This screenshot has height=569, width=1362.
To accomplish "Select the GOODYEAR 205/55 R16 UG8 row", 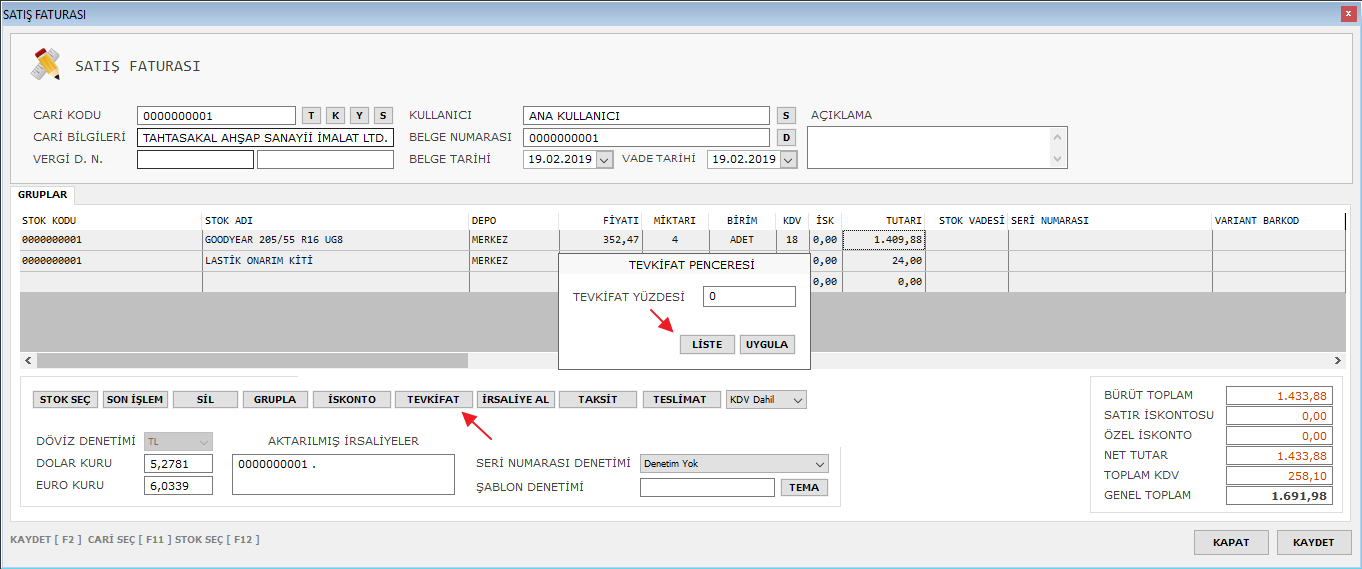I will (x=681, y=240).
